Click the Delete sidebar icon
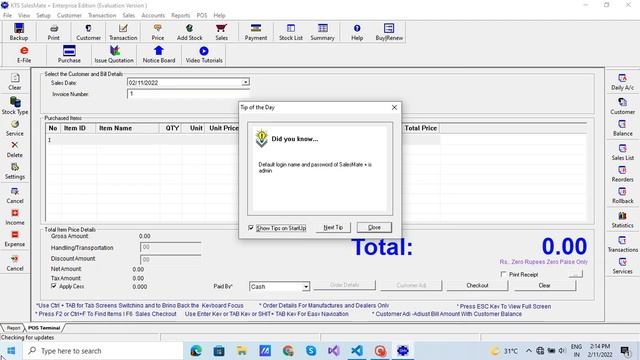 [15, 150]
